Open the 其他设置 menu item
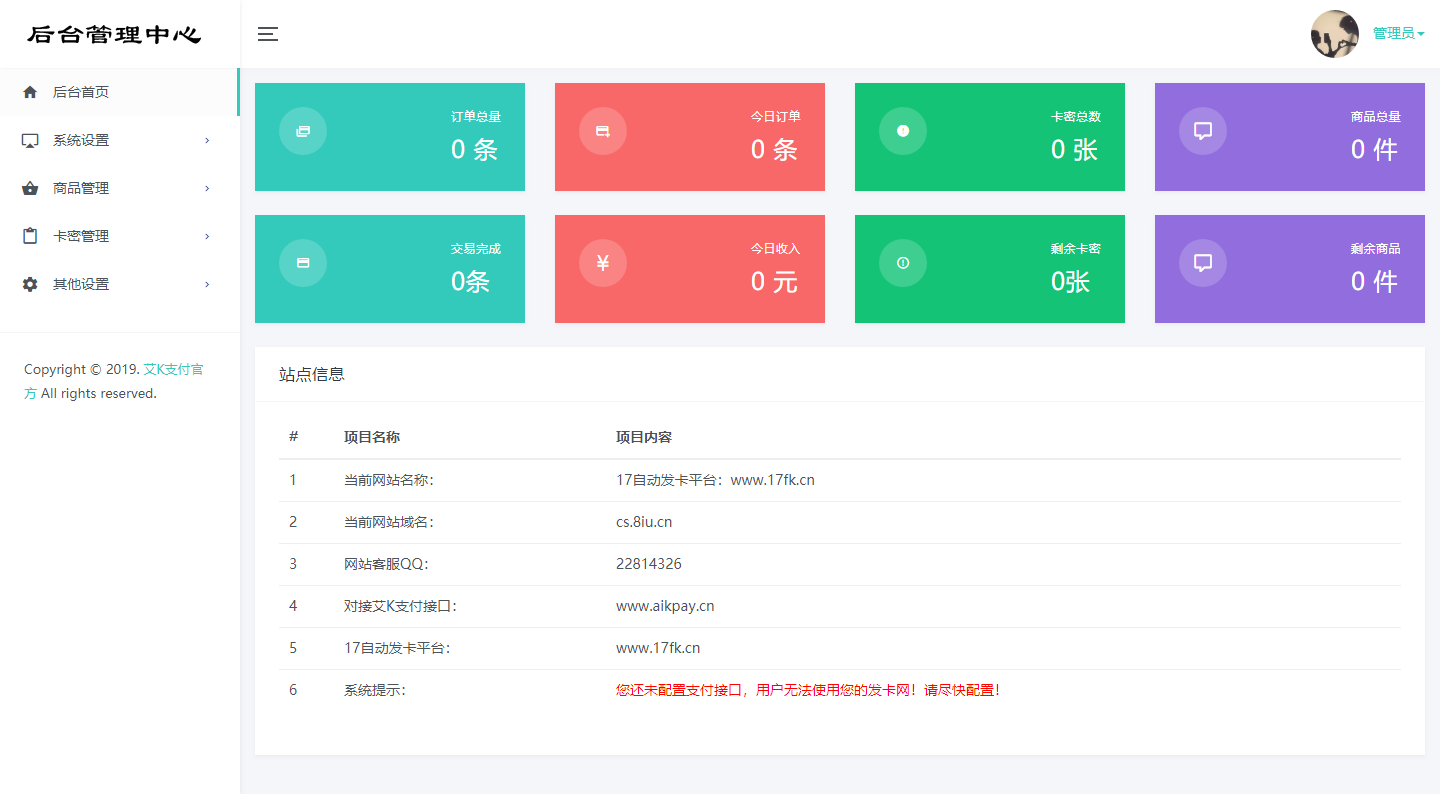 (119, 284)
